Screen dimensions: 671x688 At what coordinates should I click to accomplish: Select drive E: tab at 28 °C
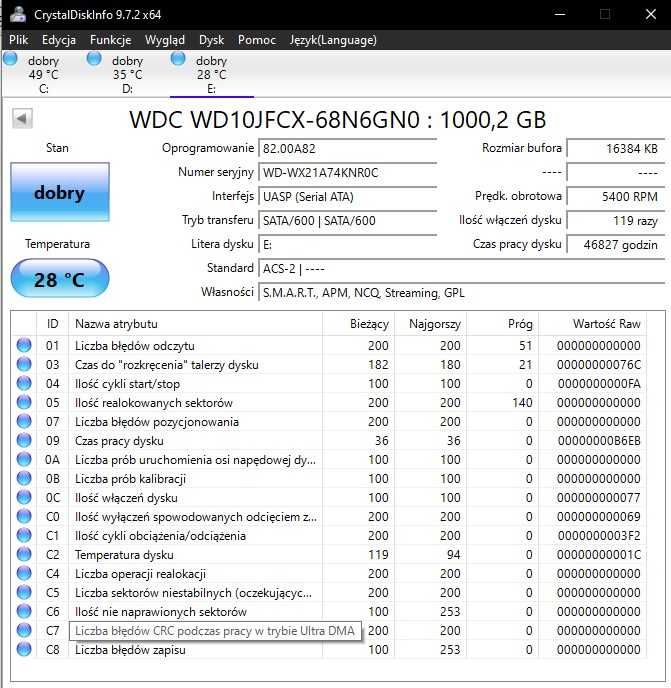click(x=212, y=74)
